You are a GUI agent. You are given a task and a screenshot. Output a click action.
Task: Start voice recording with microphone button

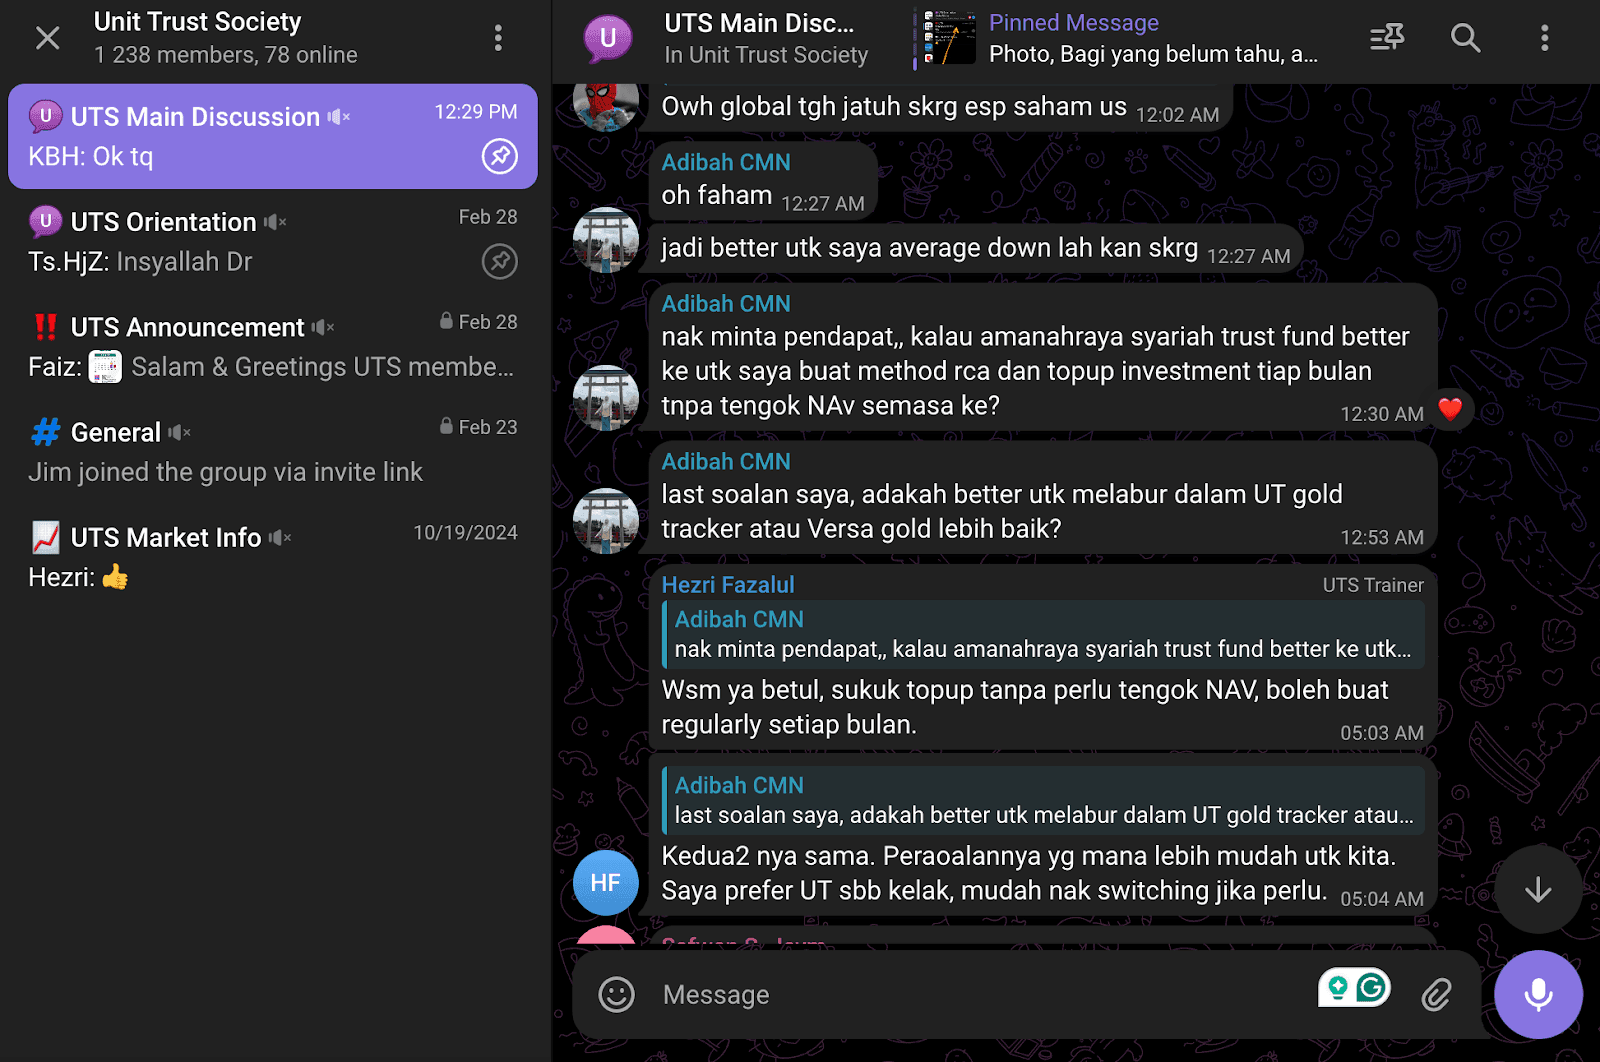1538,994
